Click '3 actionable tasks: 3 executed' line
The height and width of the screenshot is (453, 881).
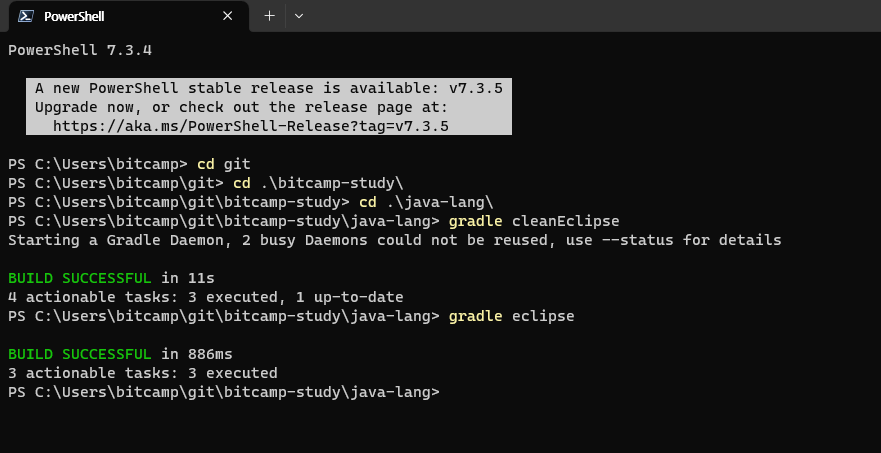click(x=143, y=373)
